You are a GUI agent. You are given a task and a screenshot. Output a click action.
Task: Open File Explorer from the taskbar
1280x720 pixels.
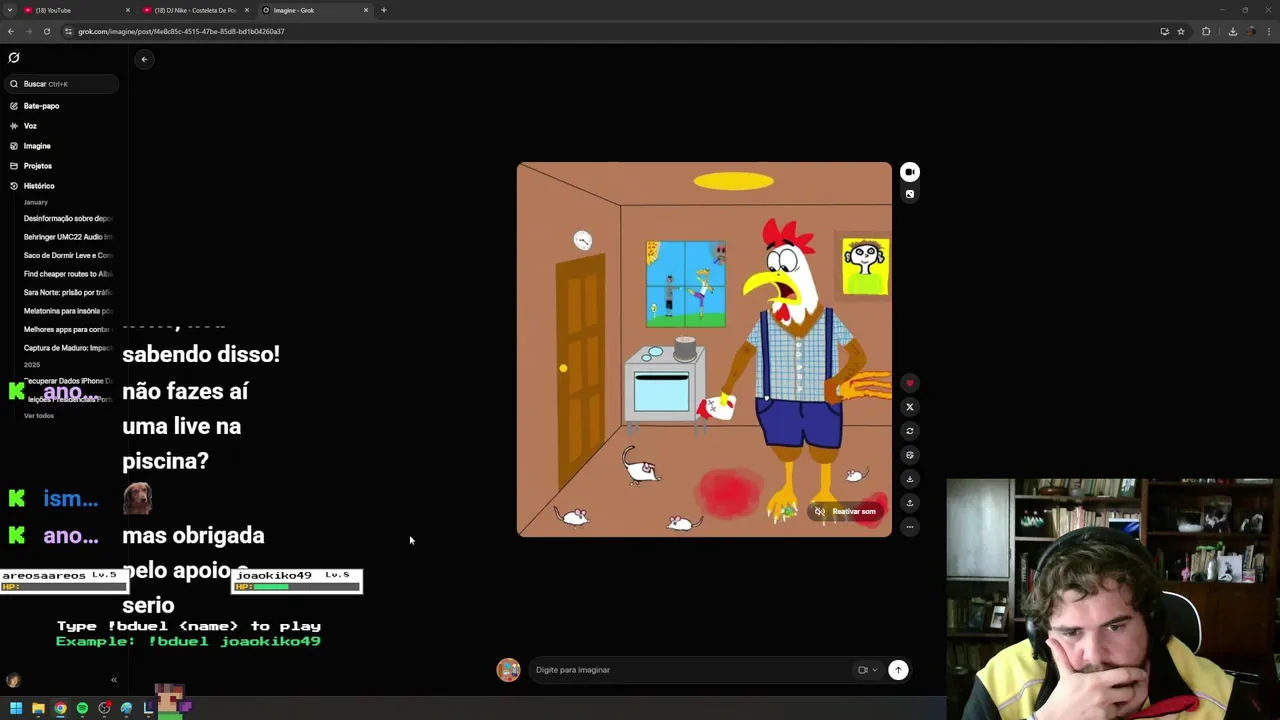click(38, 708)
